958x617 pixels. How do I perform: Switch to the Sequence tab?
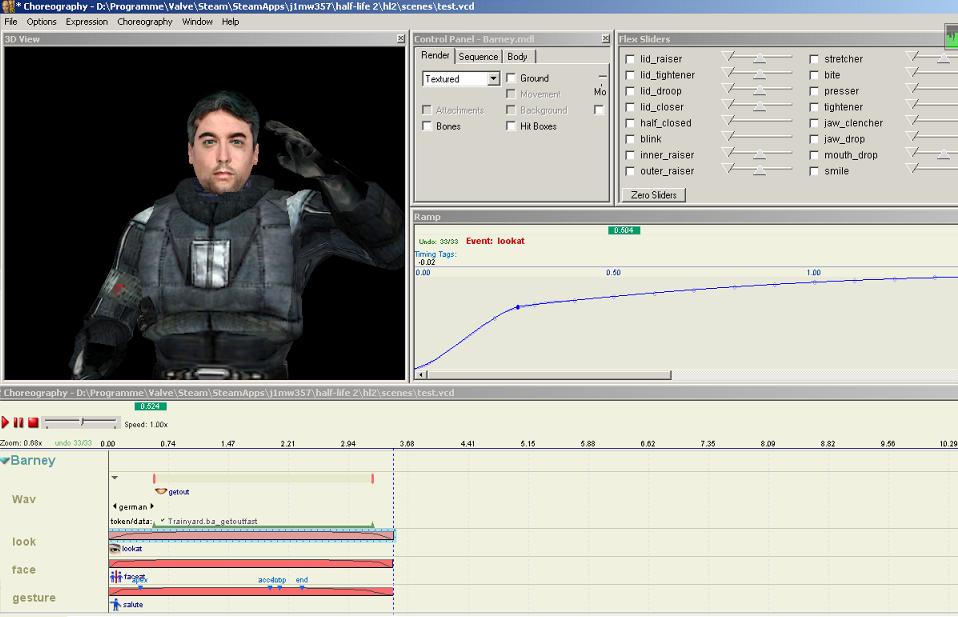pyautogui.click(x=478, y=56)
